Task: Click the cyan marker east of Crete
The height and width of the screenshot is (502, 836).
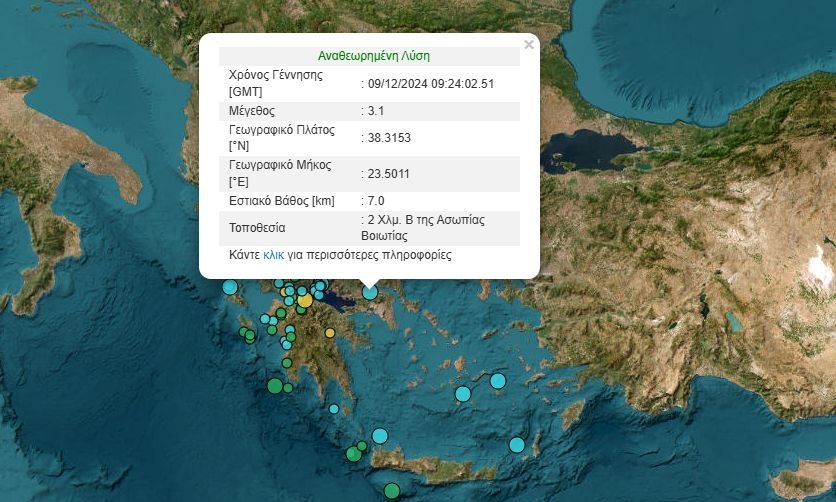Action: tap(516, 444)
